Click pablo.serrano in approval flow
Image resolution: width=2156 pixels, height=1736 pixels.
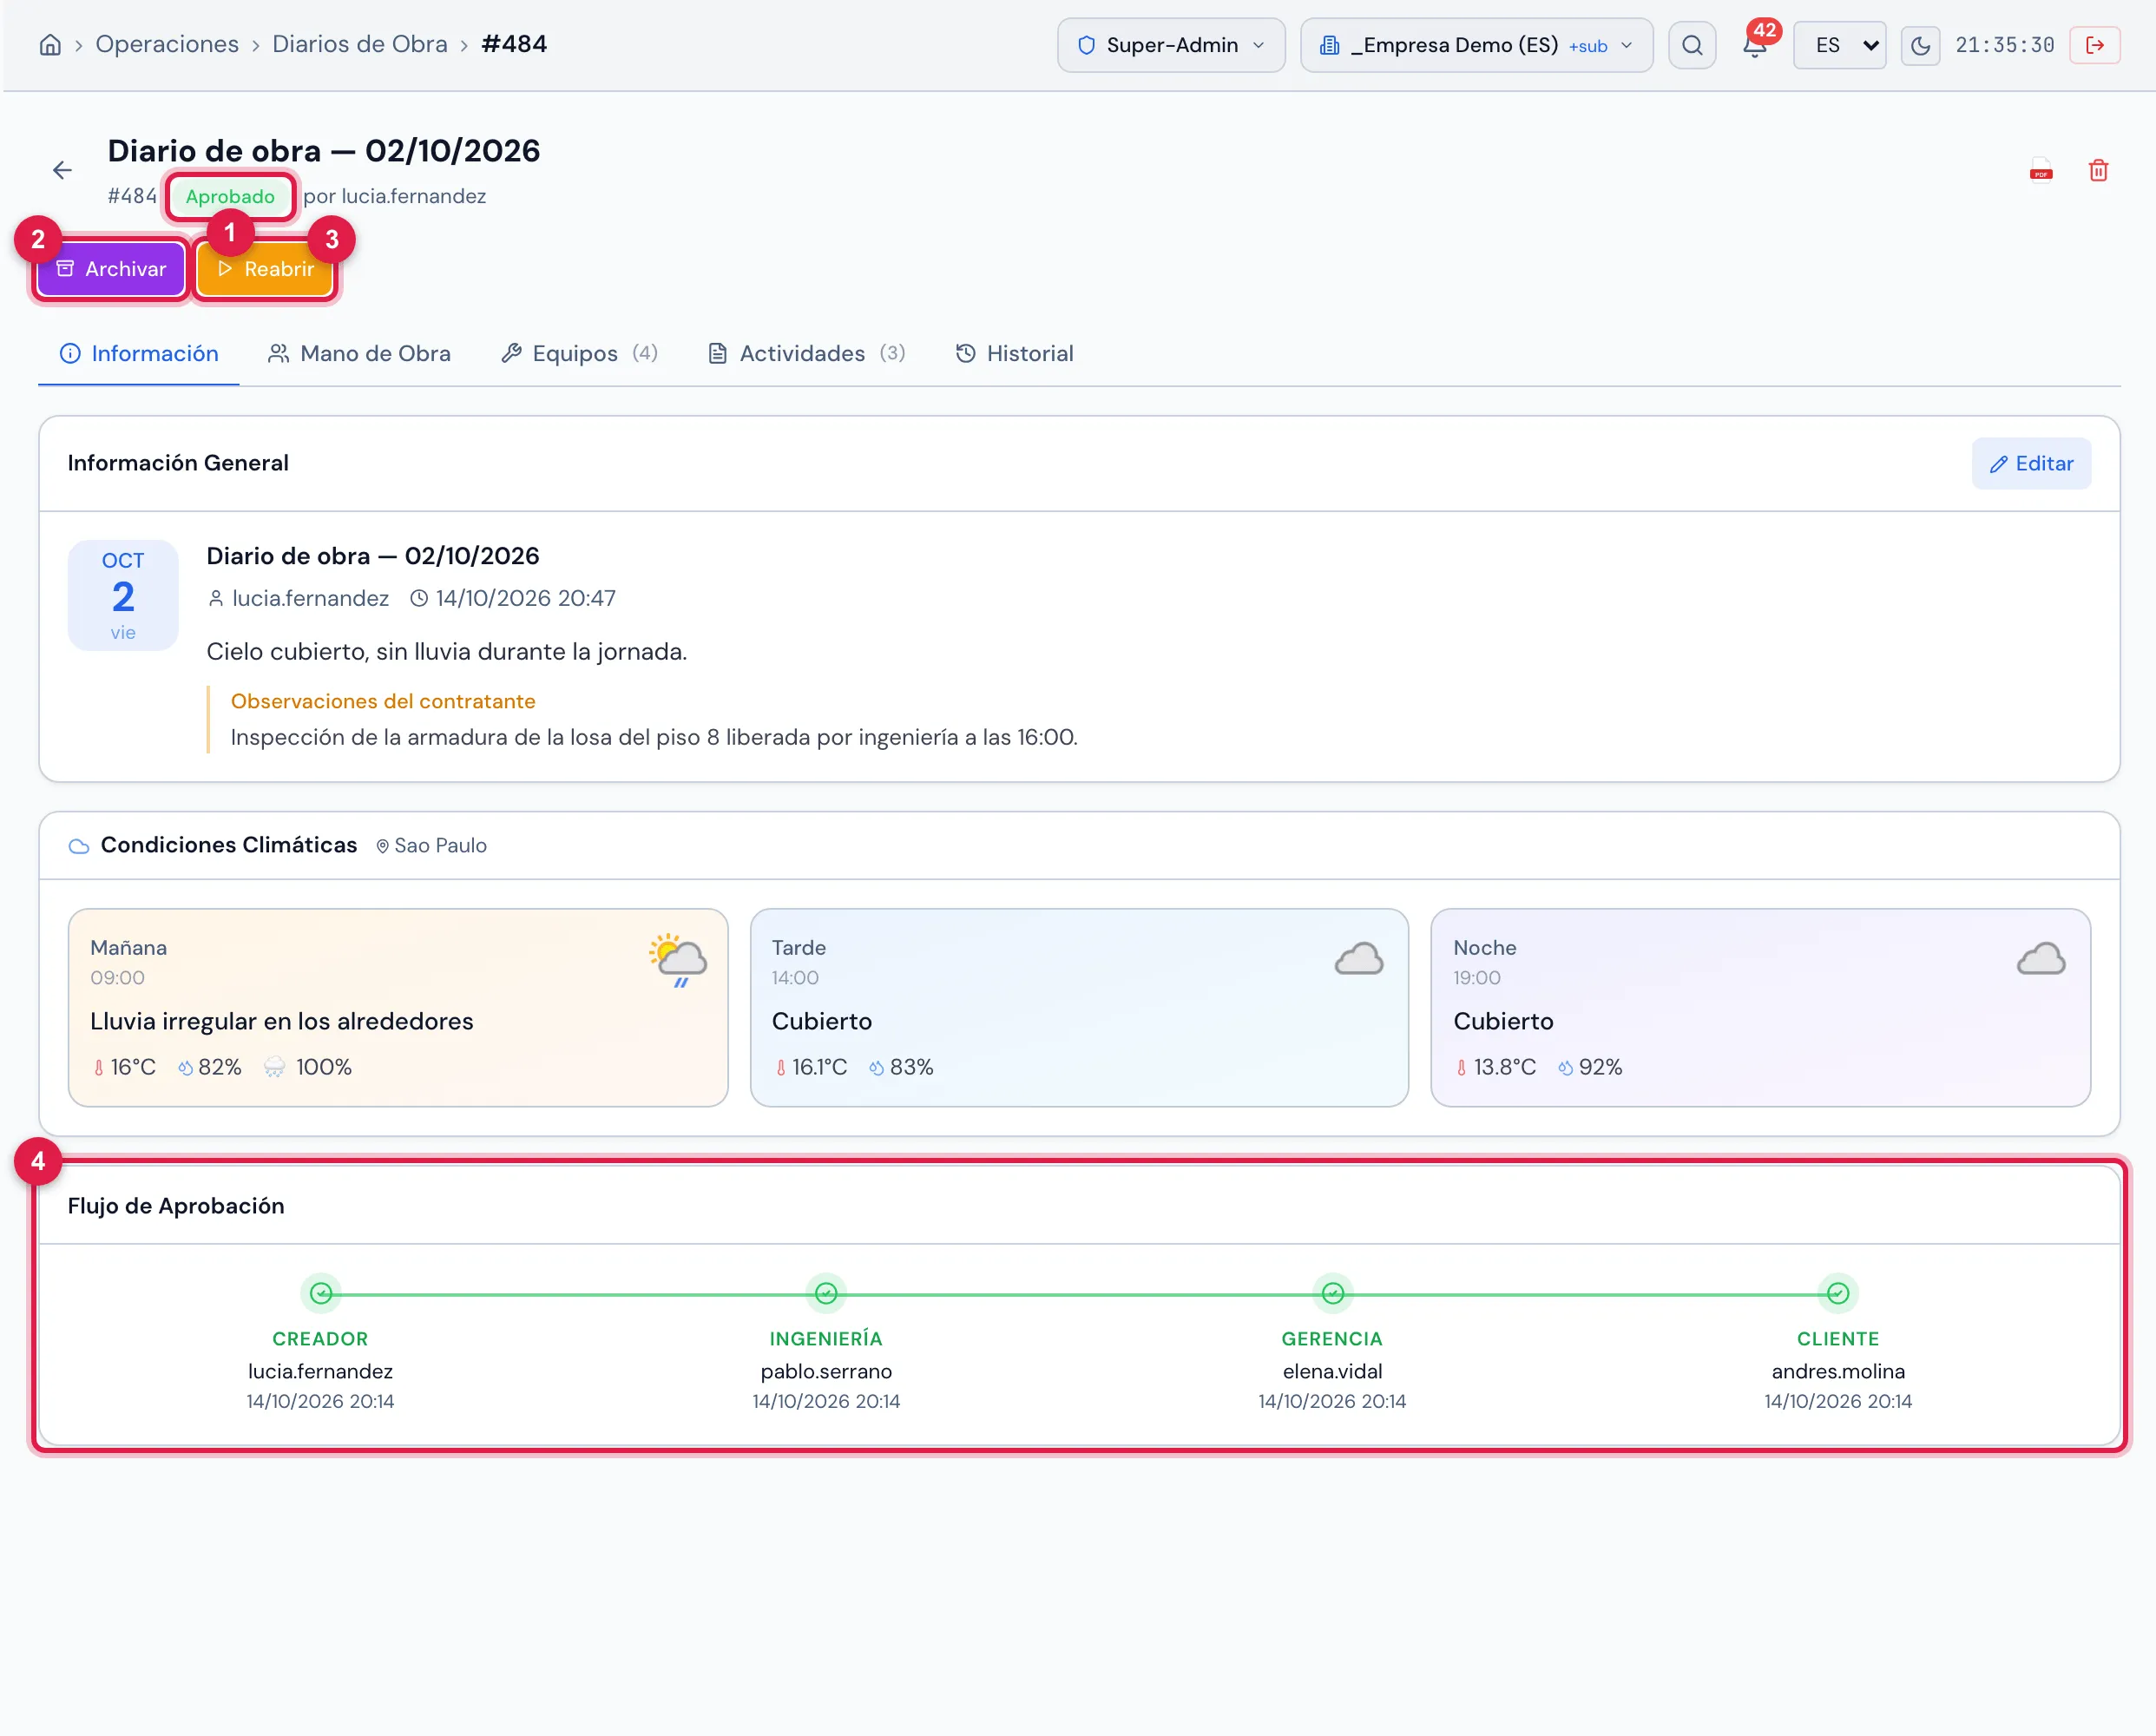[826, 1371]
